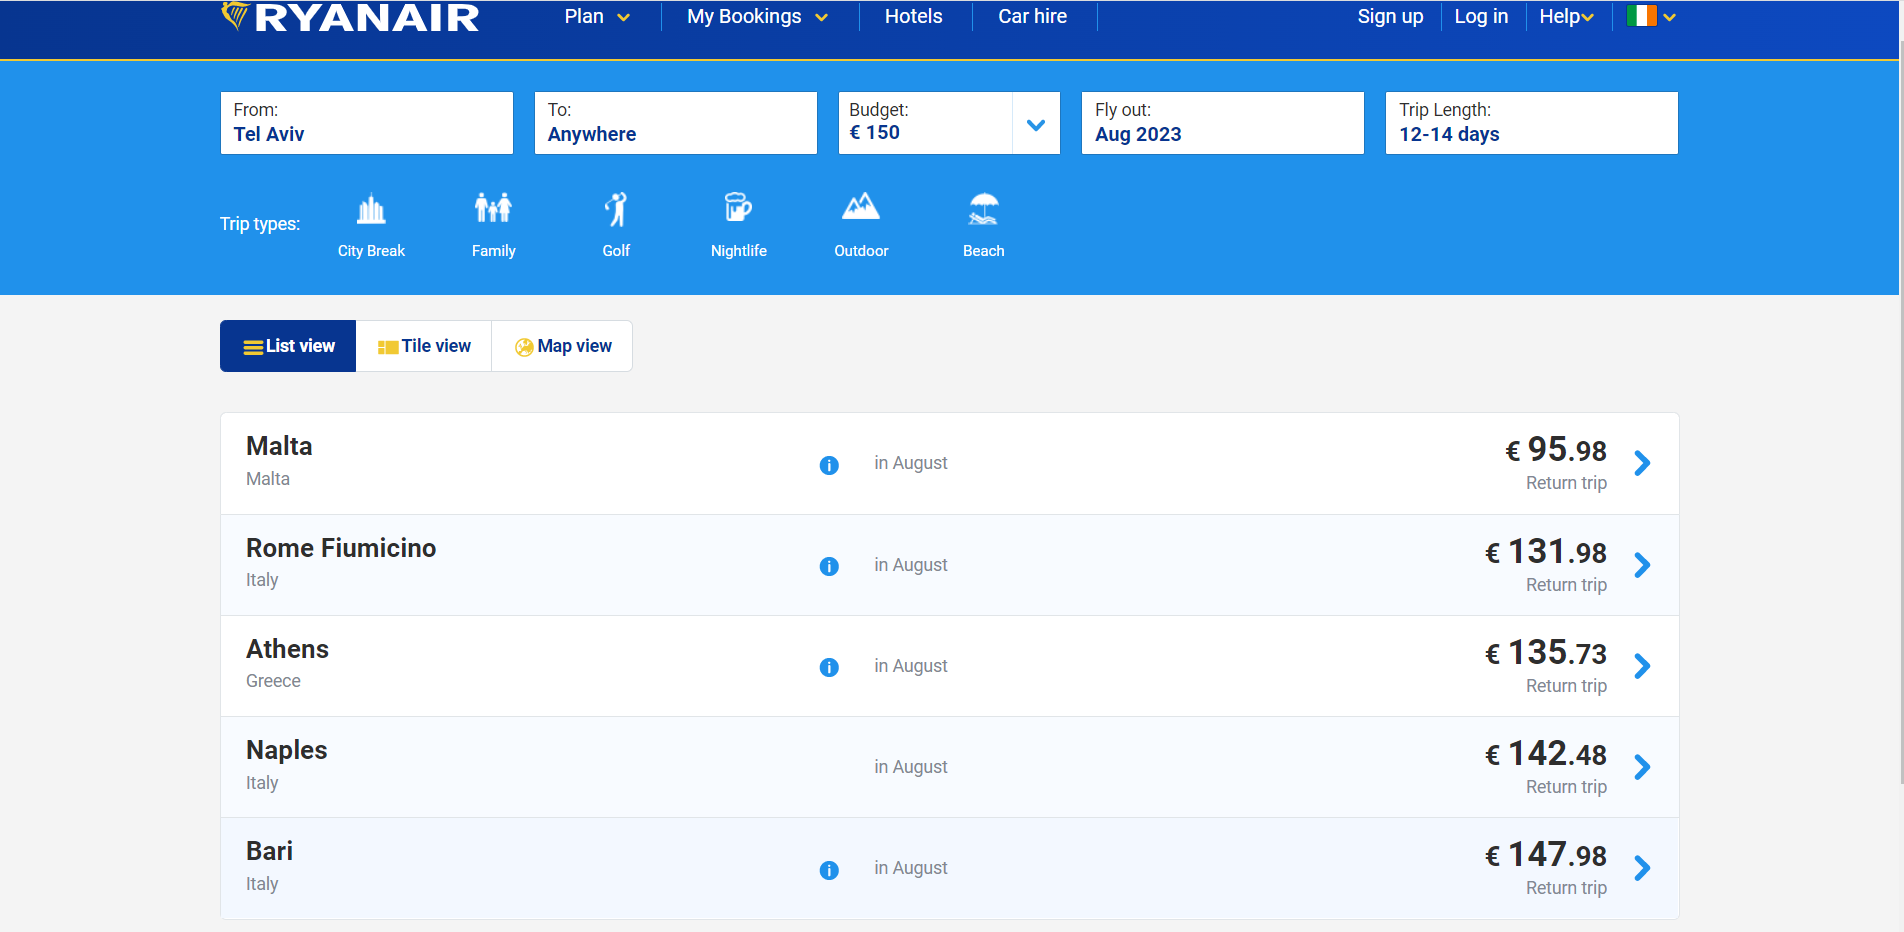
Task: Open the Car hire page
Action: pyautogui.click(x=1032, y=17)
